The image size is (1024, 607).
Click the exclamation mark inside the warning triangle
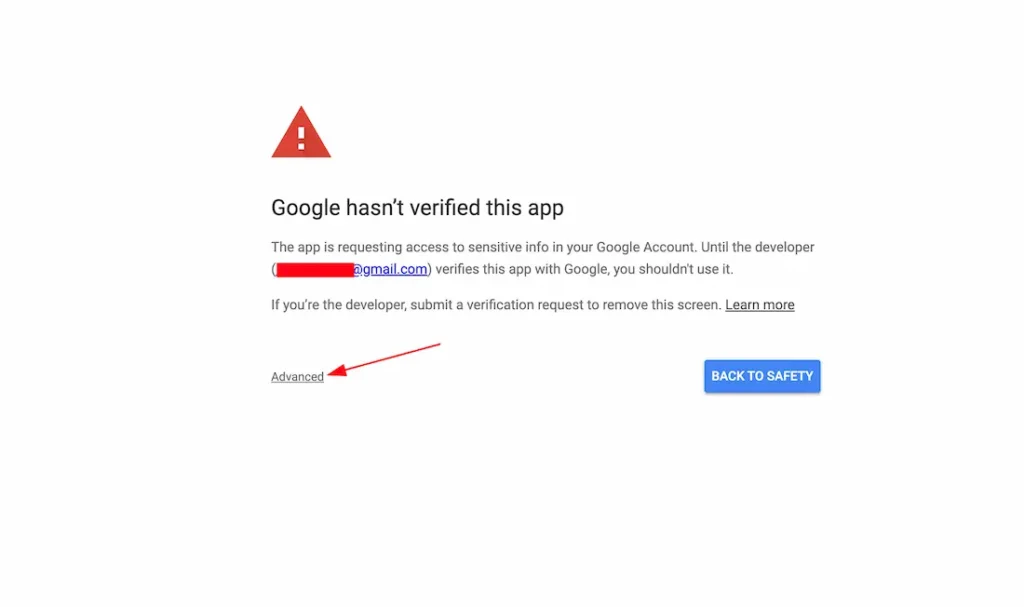click(301, 136)
